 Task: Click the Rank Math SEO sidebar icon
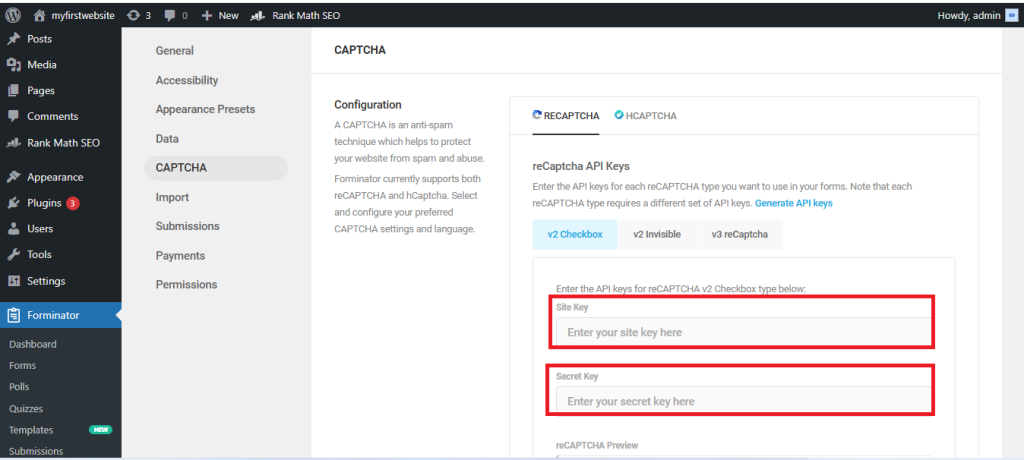(x=12, y=142)
